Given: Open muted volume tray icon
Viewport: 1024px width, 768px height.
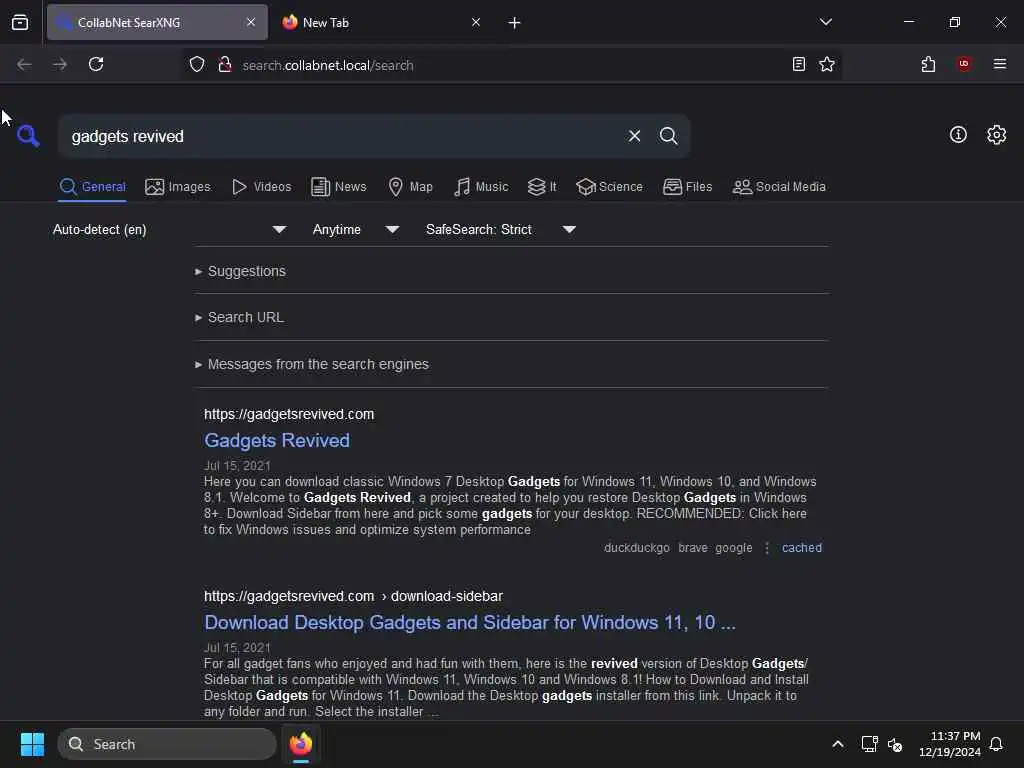Looking at the screenshot, I should pyautogui.click(x=895, y=744).
